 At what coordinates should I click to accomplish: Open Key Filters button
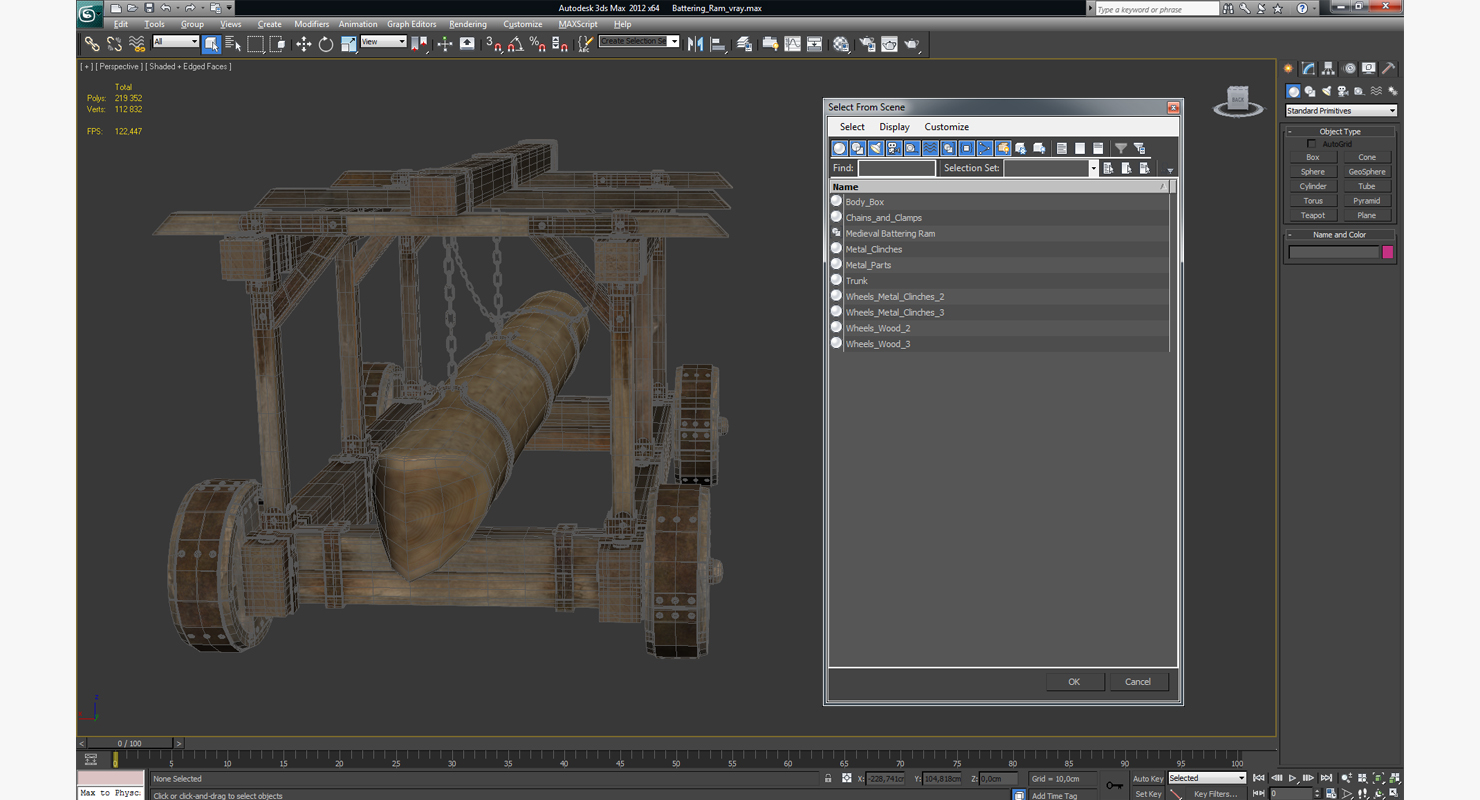pos(1215,794)
